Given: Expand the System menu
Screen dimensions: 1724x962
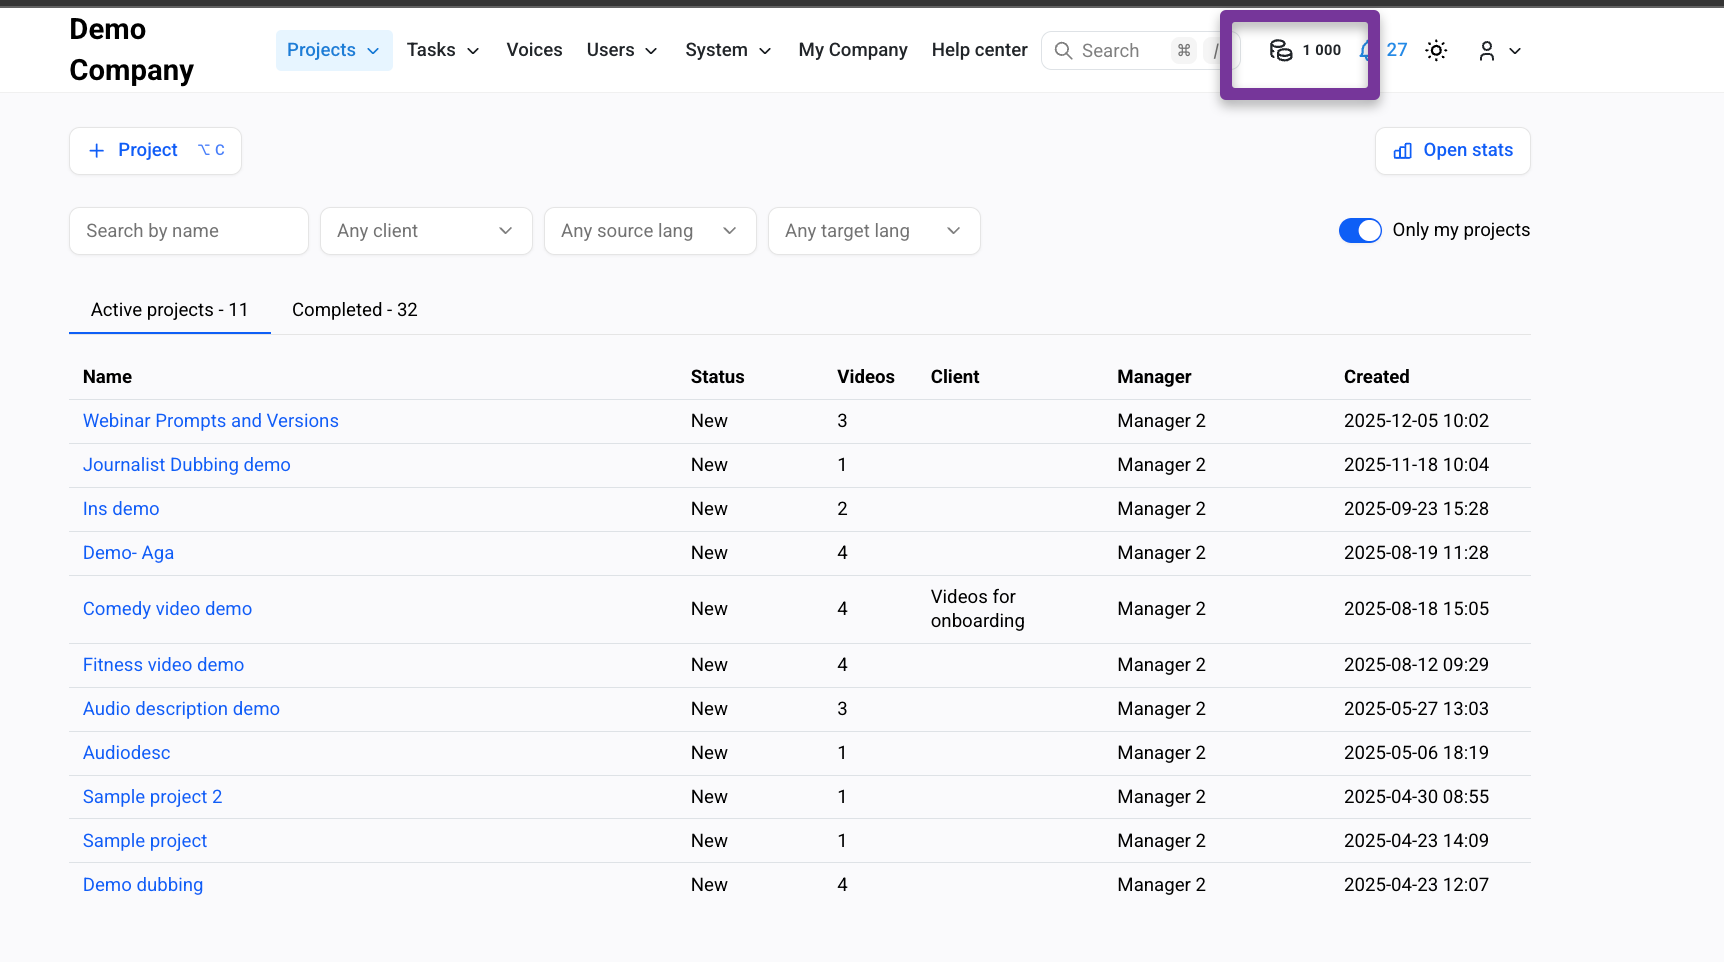Looking at the screenshot, I should tap(727, 50).
